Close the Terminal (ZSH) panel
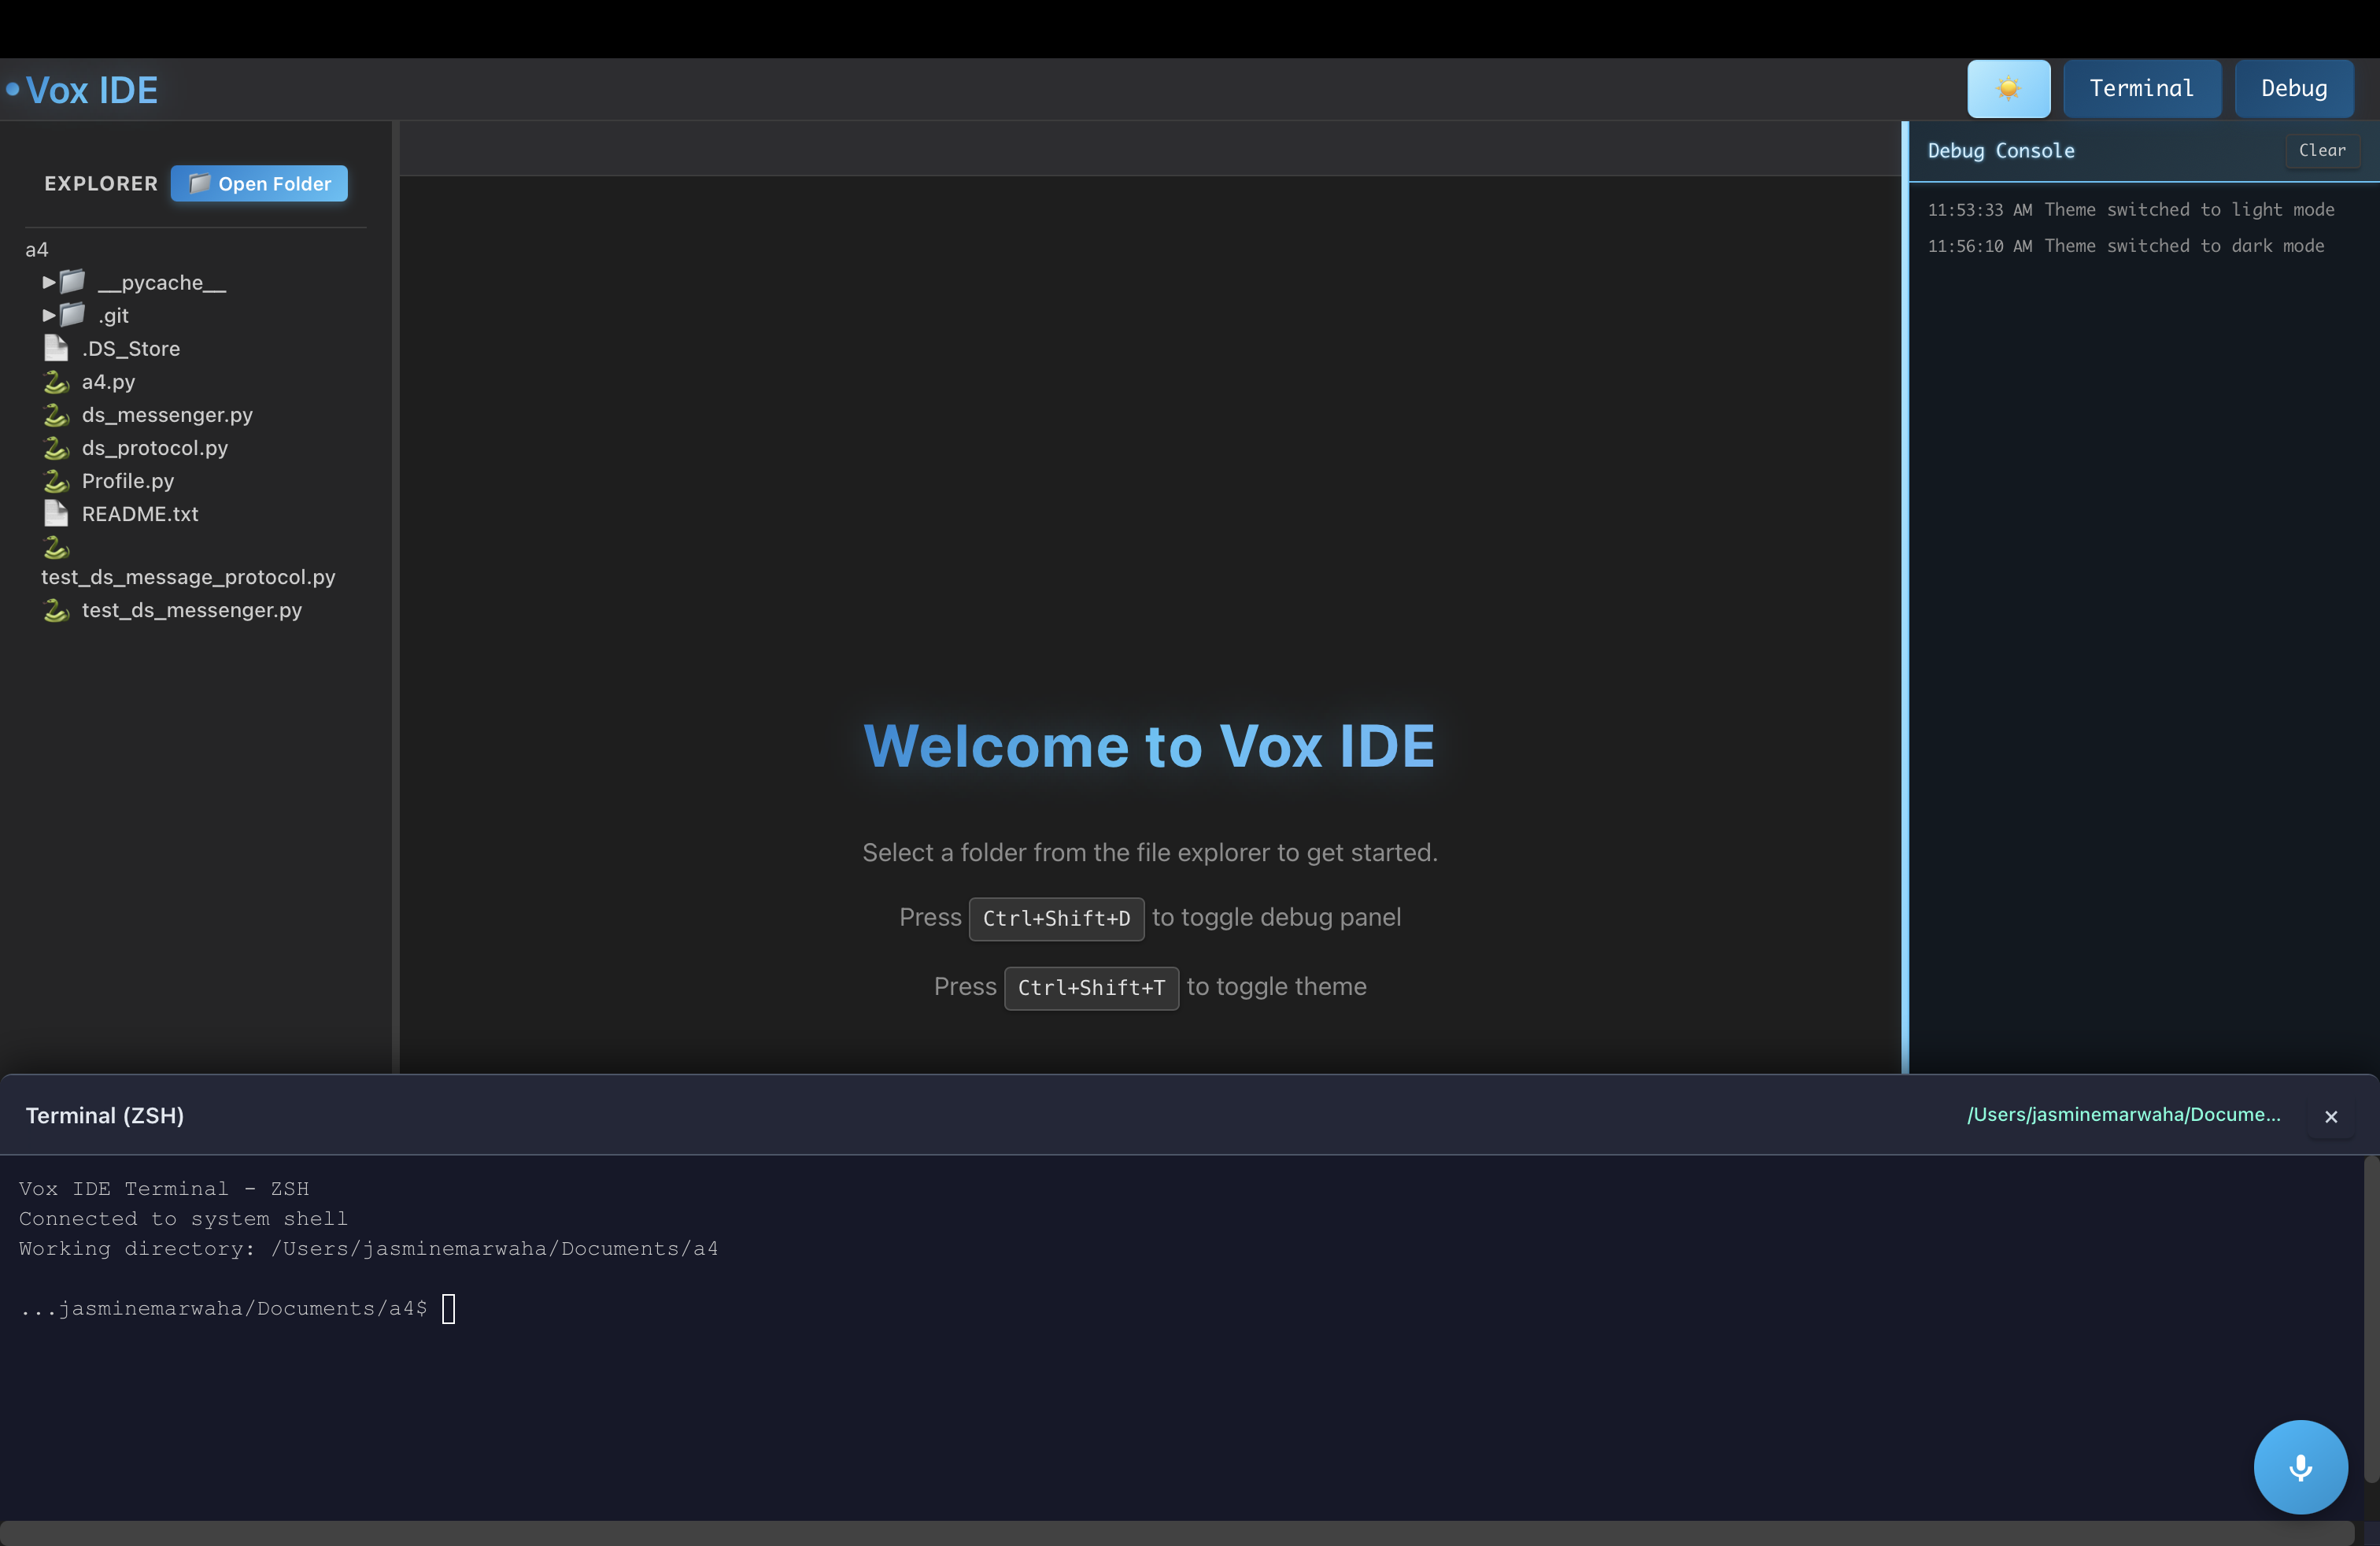Screen dimensions: 2380x1546 pos(2330,1117)
